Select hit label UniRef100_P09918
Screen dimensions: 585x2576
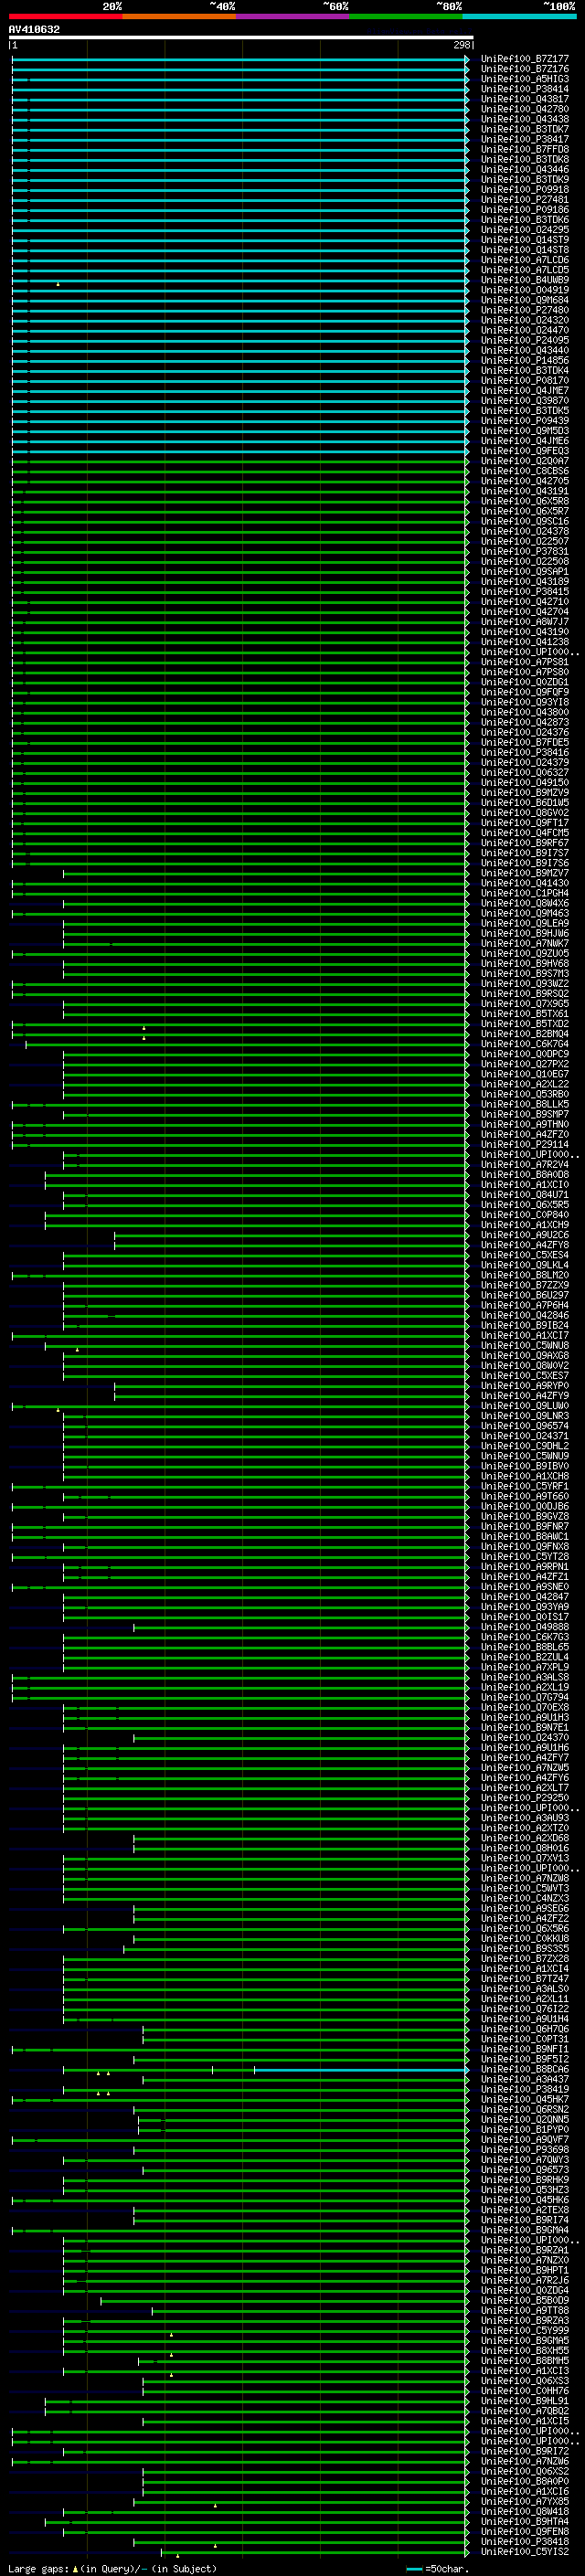pos(525,190)
